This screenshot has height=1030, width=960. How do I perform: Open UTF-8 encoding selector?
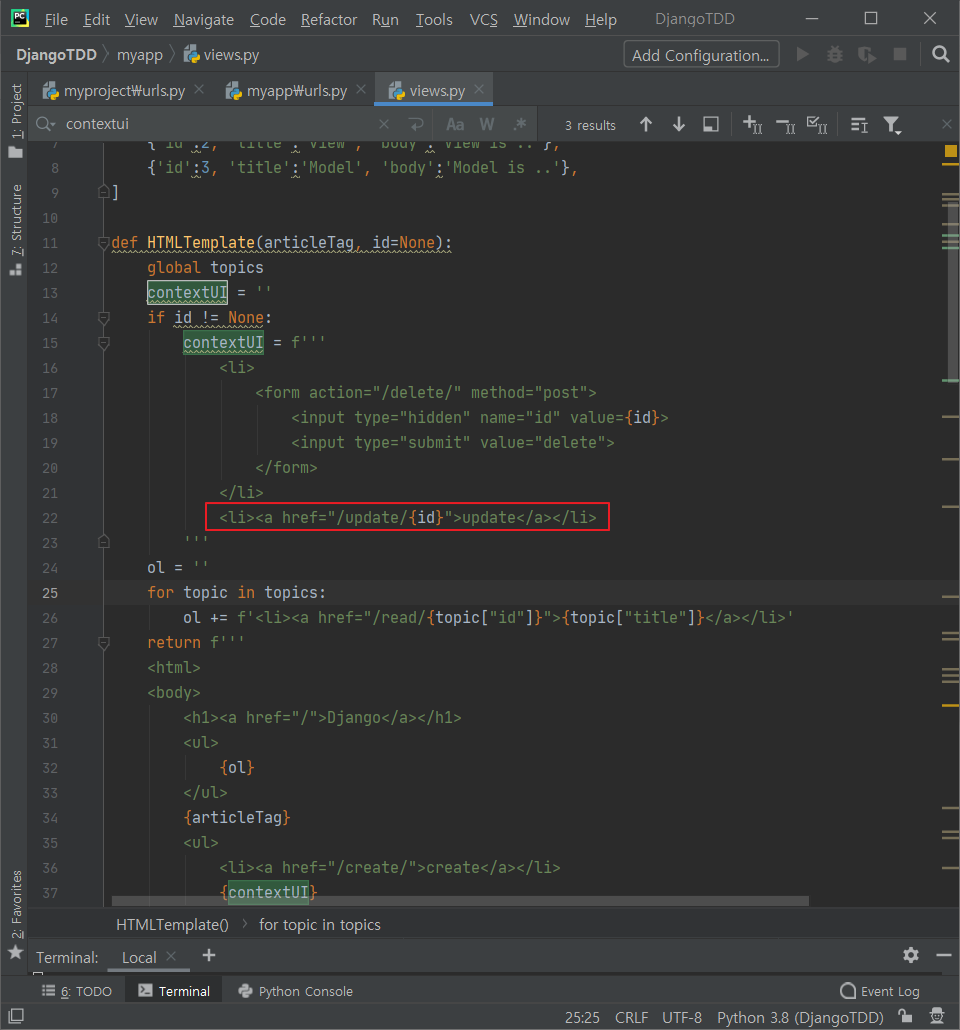click(x=681, y=1018)
